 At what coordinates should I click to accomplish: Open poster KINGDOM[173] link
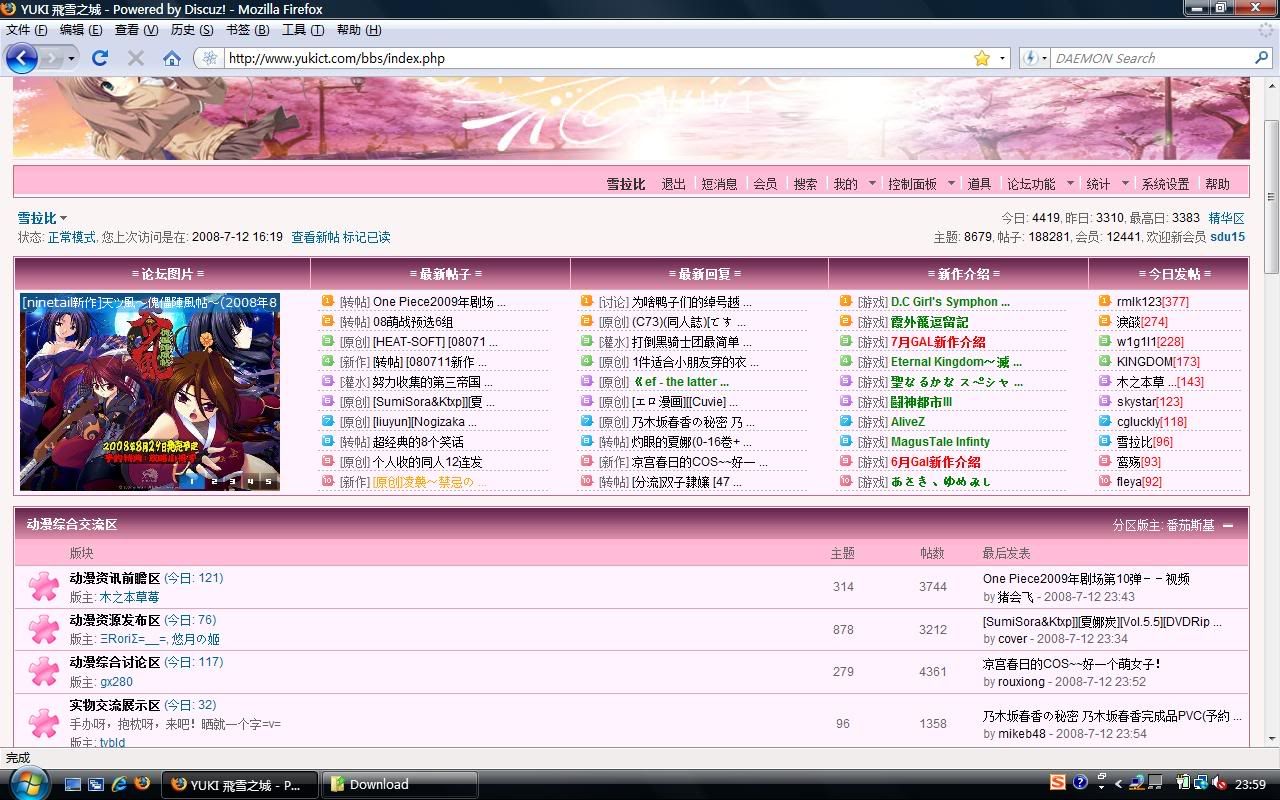pos(1158,362)
